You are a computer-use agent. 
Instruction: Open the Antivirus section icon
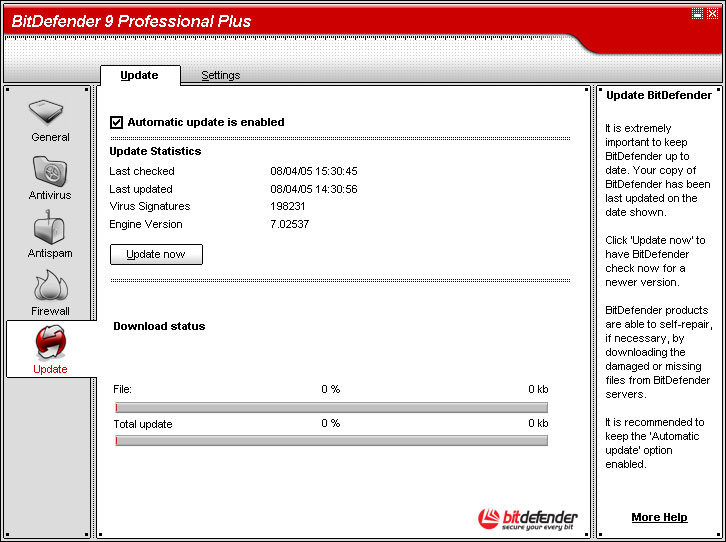[50, 172]
